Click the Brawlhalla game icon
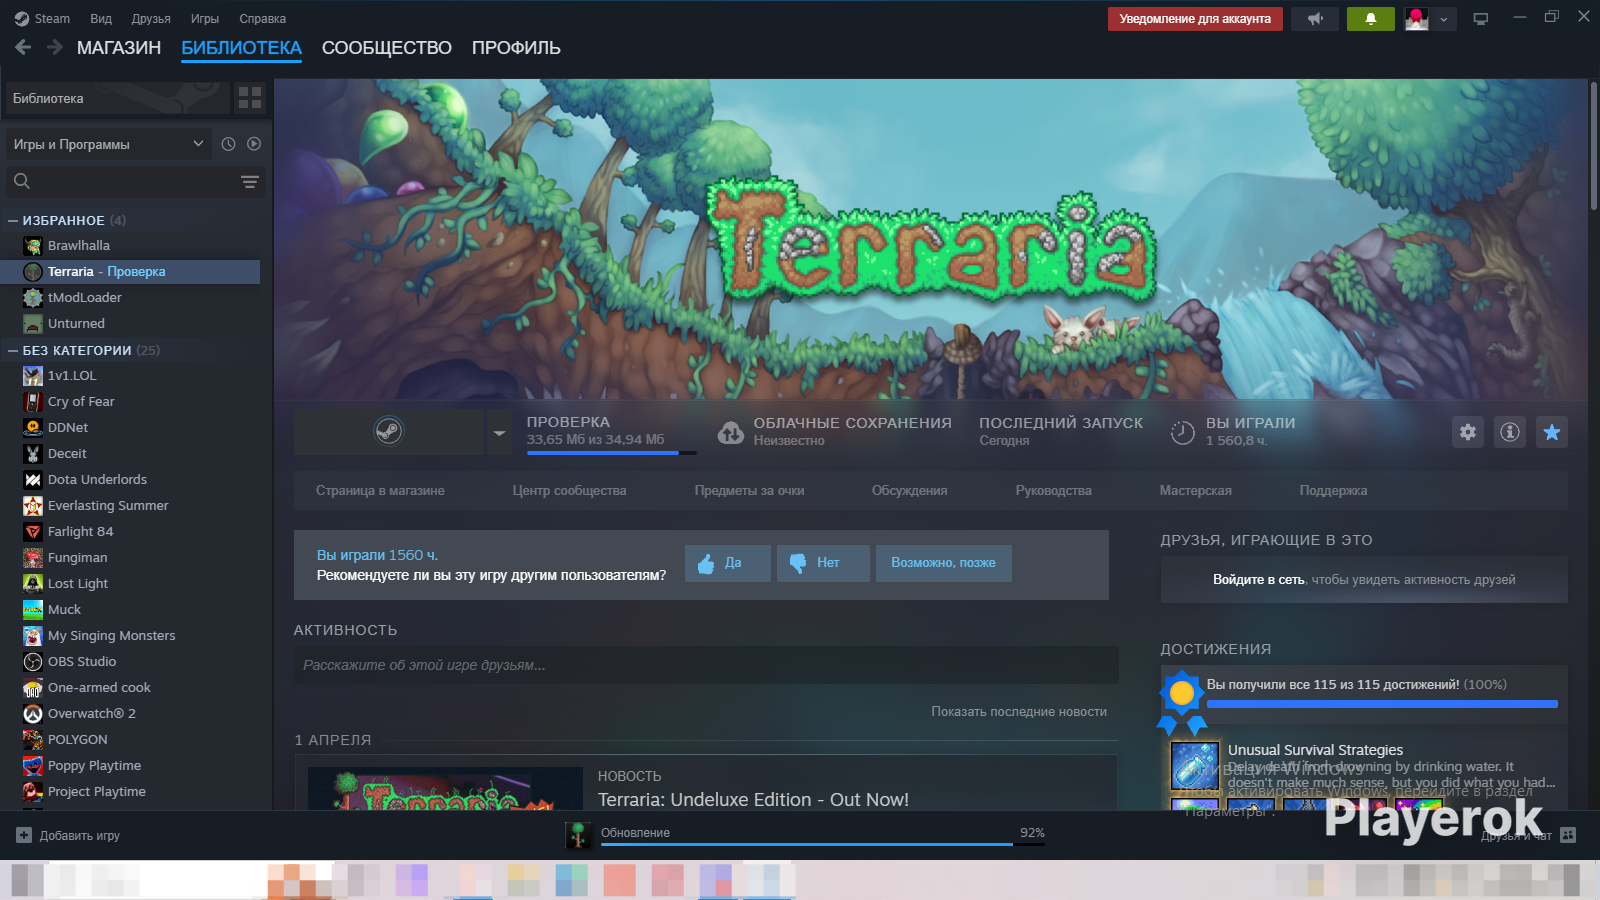 [x=33, y=246]
